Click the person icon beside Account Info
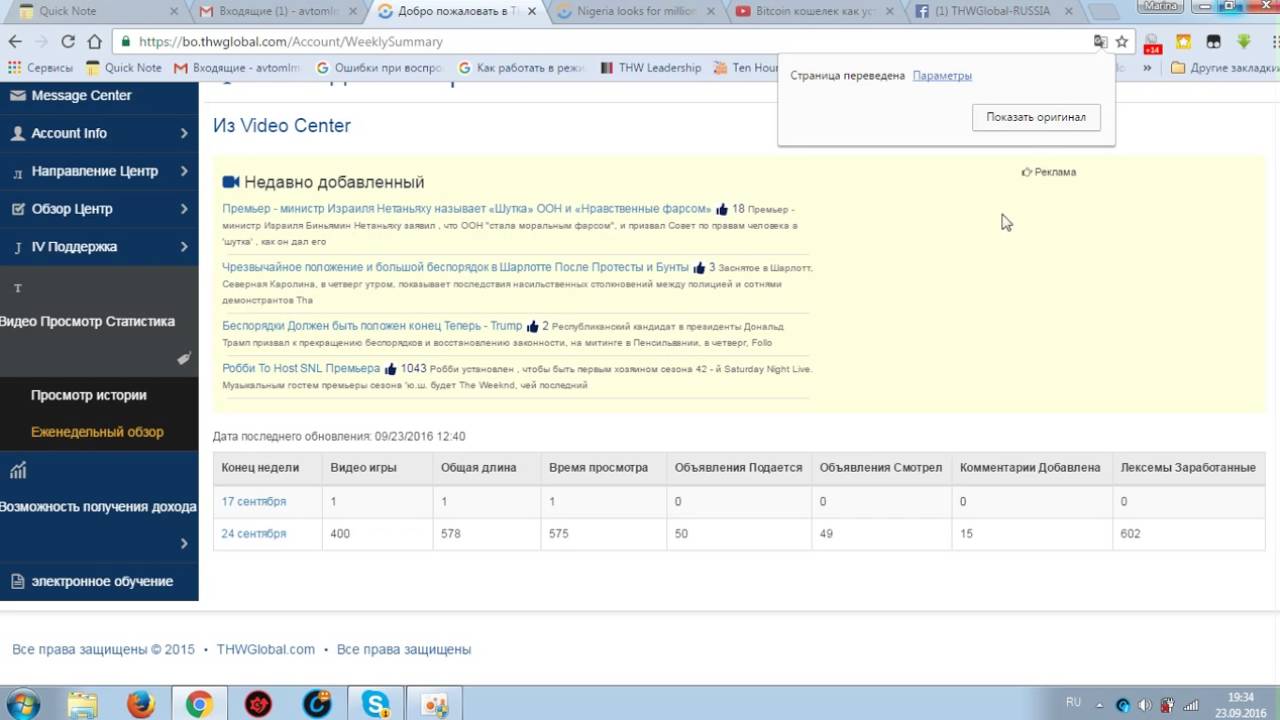1280x720 pixels. (x=18, y=133)
